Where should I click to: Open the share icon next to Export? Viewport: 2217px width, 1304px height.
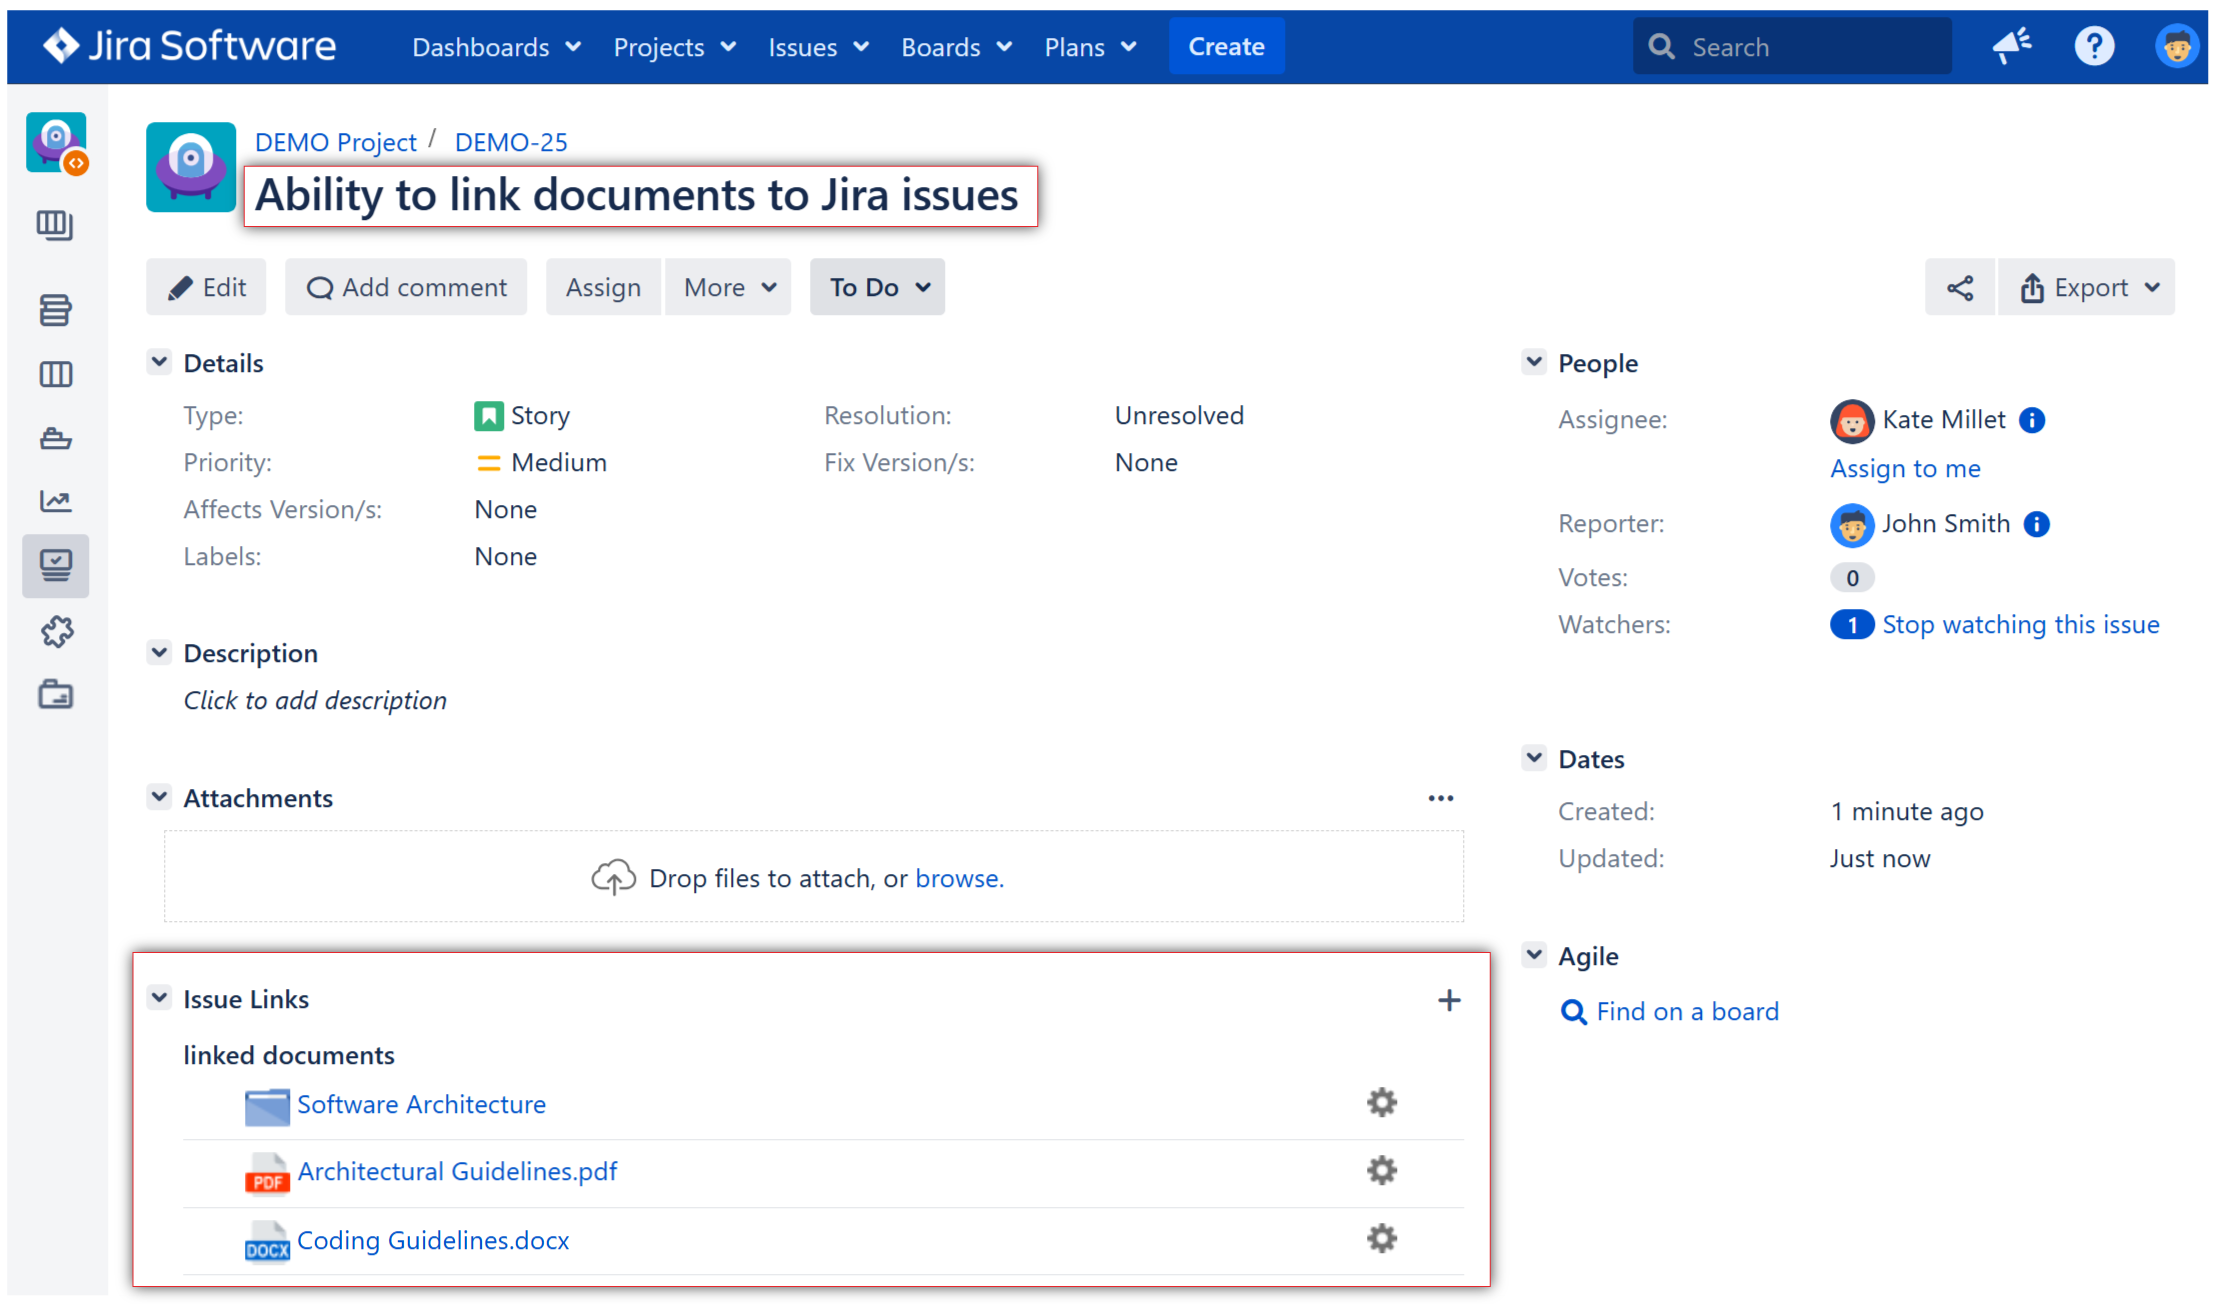point(1959,287)
